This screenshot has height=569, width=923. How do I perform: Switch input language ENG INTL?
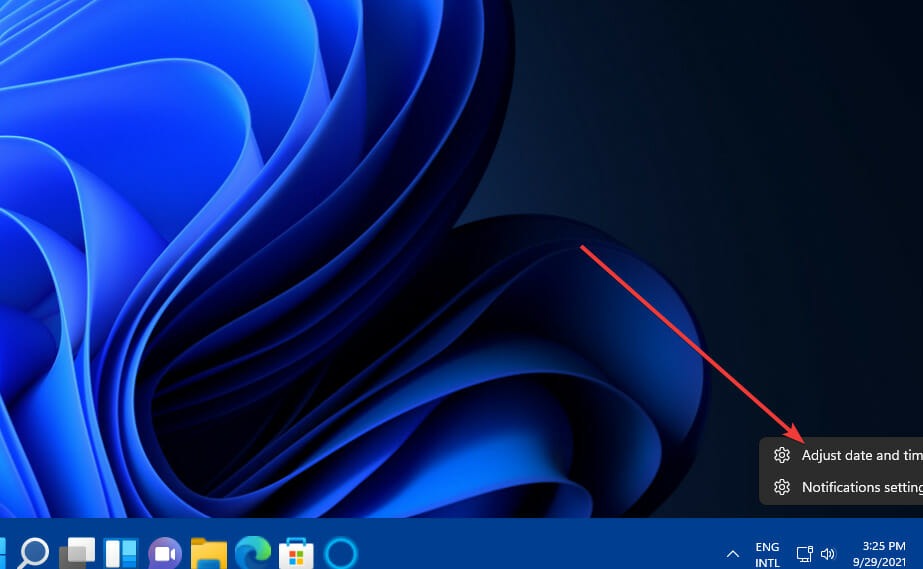tap(768, 554)
